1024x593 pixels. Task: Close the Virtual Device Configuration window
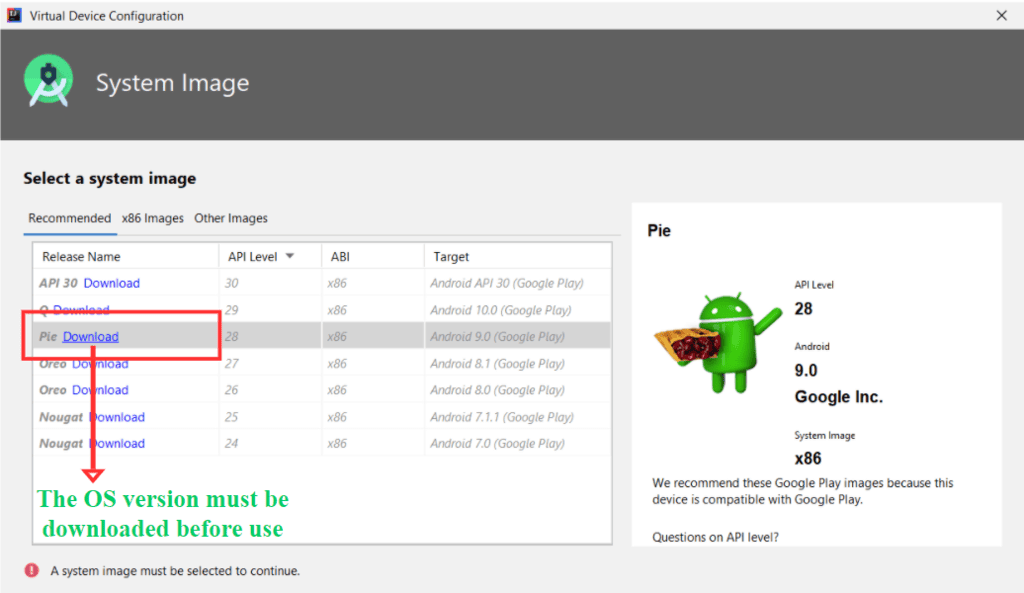tap(1001, 16)
